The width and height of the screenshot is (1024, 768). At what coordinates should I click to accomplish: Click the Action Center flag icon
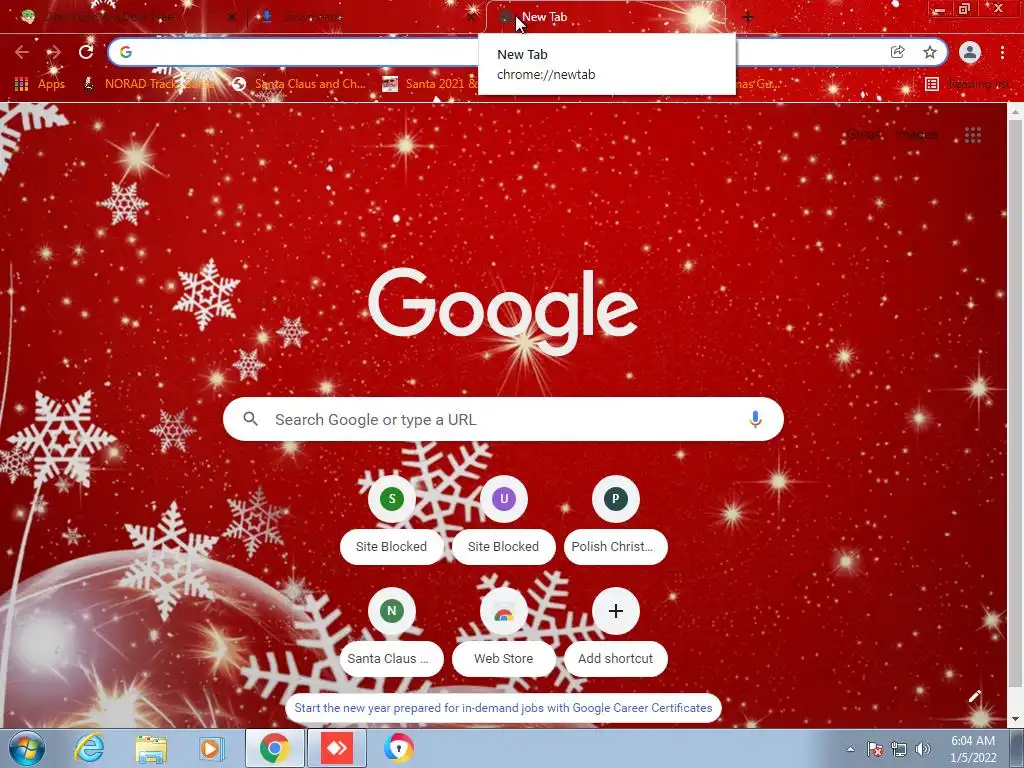tap(875, 749)
